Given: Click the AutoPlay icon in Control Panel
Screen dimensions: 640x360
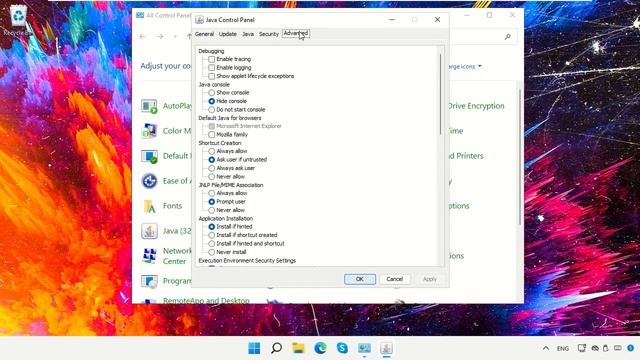Looking at the screenshot, I should (149, 106).
